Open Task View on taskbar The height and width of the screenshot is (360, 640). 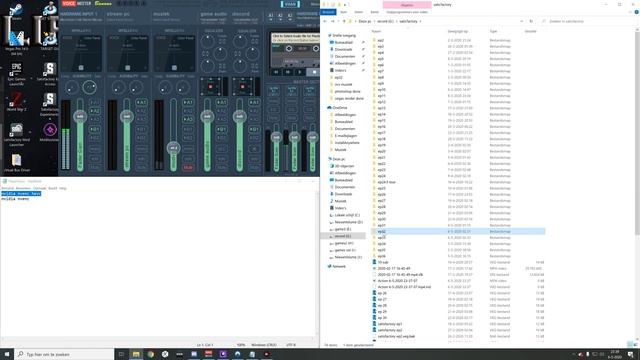pos(121,354)
